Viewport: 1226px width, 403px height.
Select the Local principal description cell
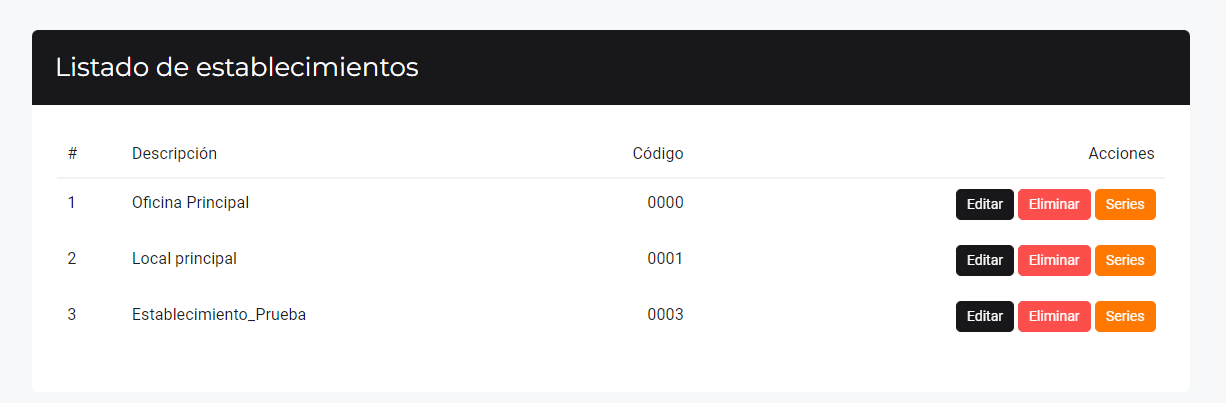coord(184,258)
